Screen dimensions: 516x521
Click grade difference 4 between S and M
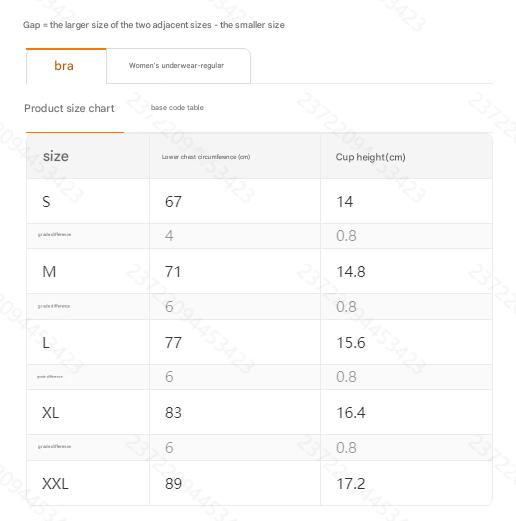(169, 236)
